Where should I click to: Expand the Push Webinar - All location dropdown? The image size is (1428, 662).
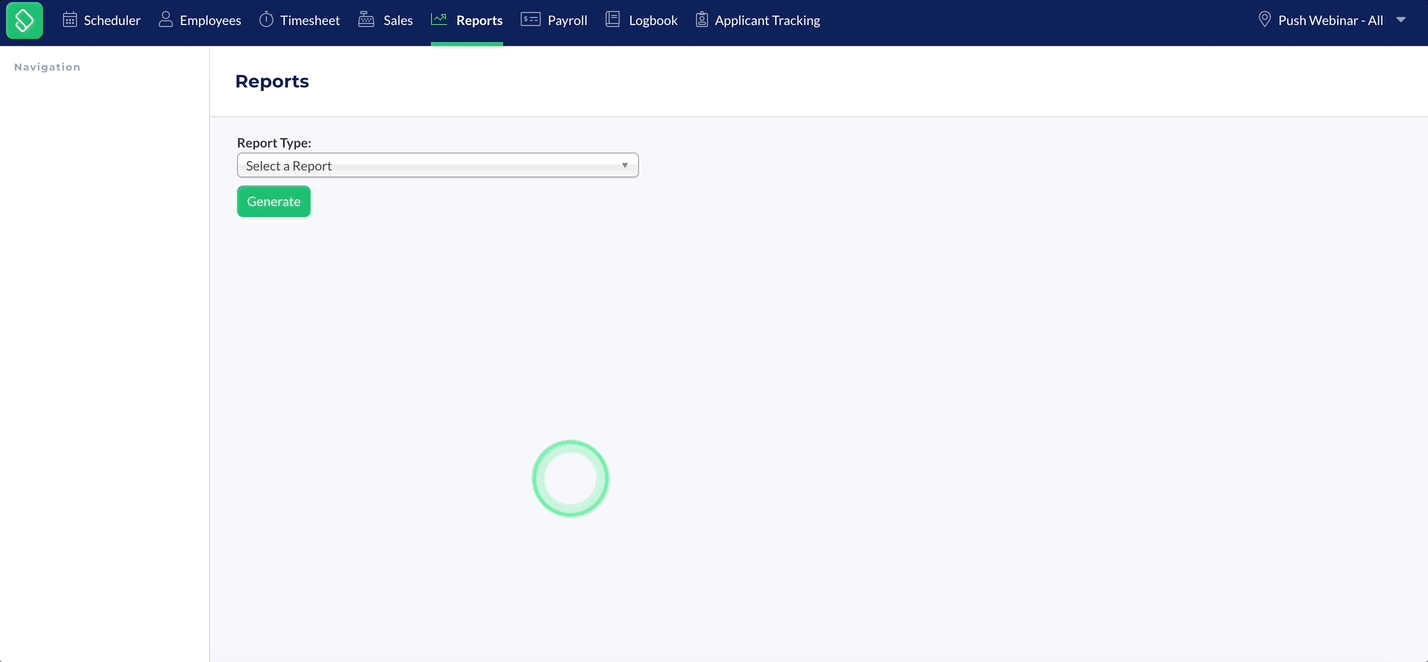point(1334,20)
